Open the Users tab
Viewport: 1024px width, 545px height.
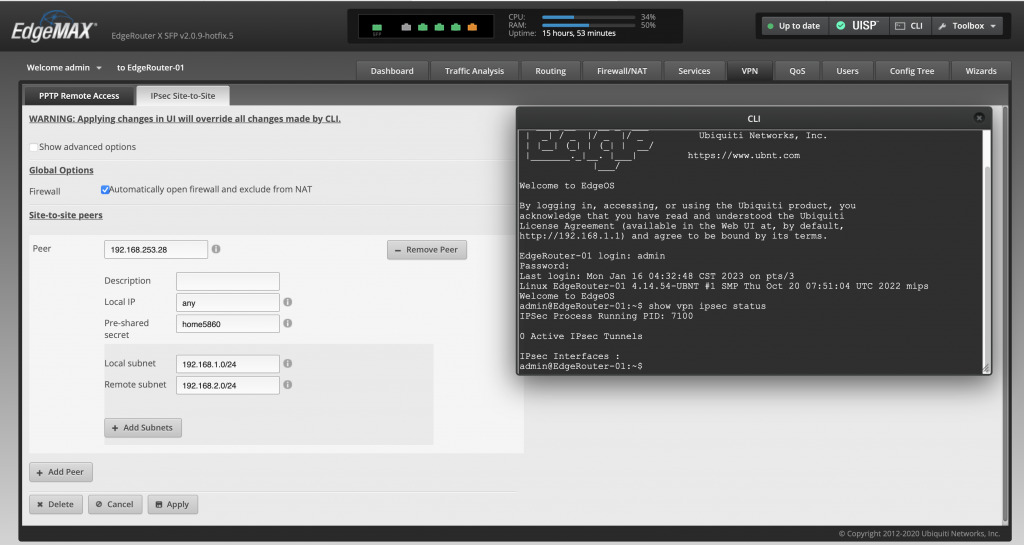[x=848, y=70]
